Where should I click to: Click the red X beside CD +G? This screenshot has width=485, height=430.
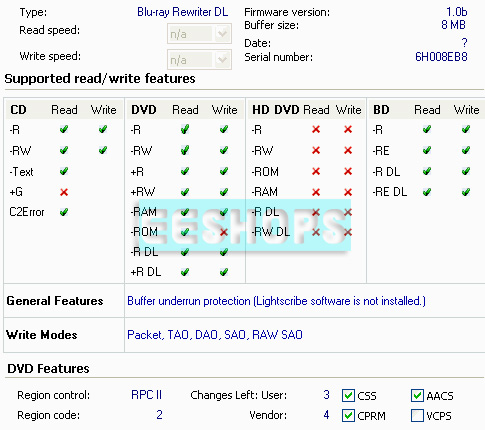[64, 192]
